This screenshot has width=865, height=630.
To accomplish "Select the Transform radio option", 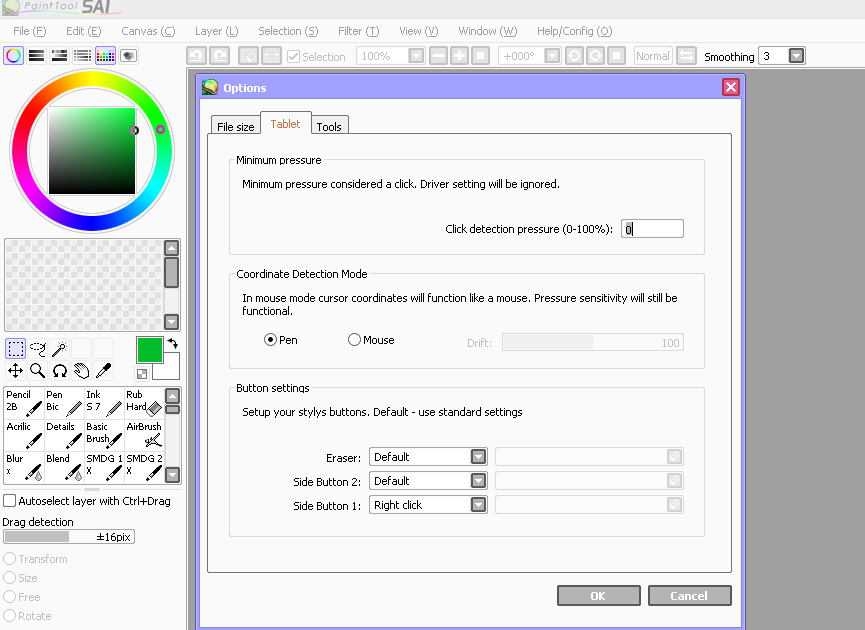I will click(x=9, y=559).
